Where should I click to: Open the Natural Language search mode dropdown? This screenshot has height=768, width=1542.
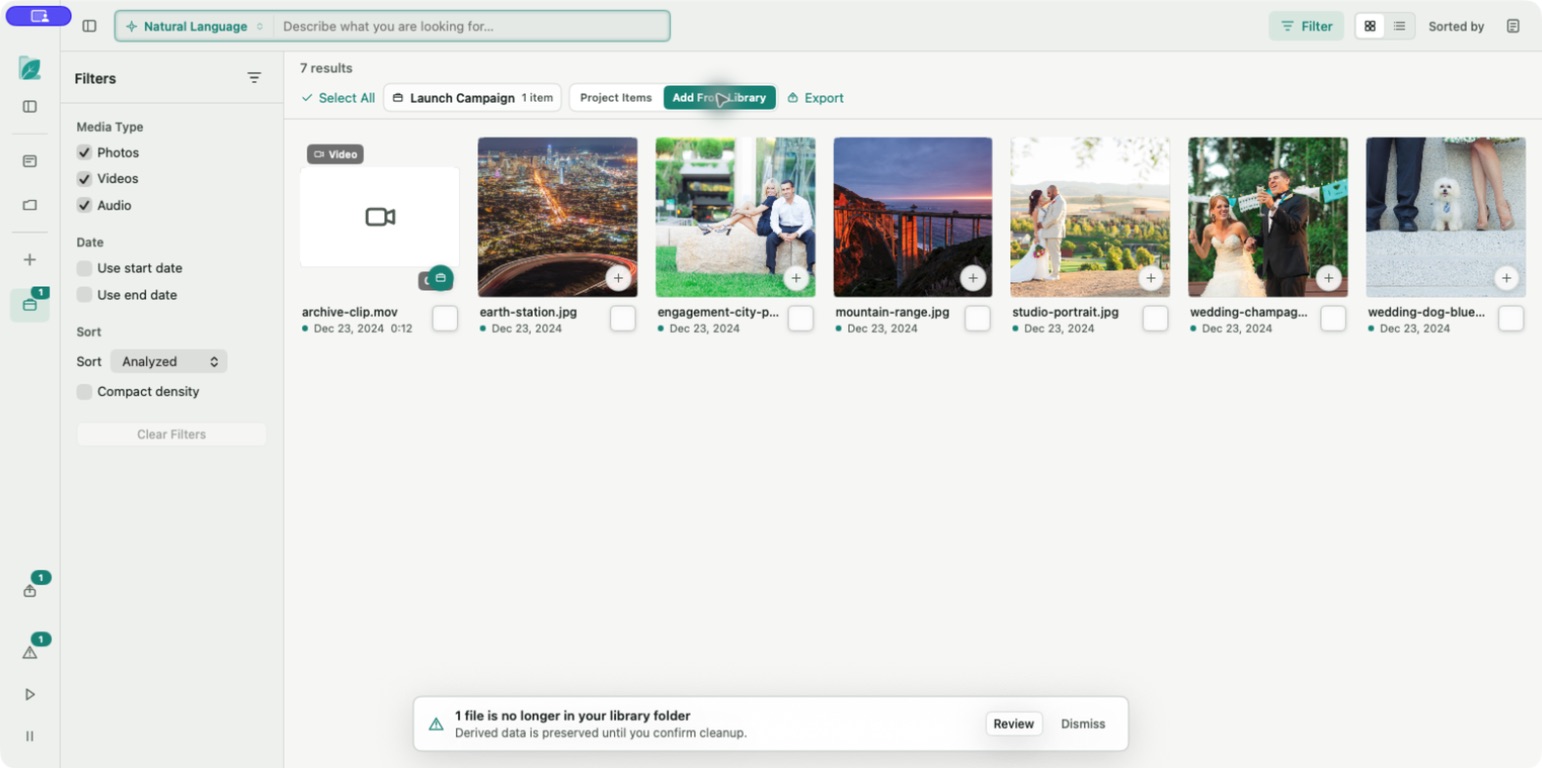pyautogui.click(x=195, y=26)
